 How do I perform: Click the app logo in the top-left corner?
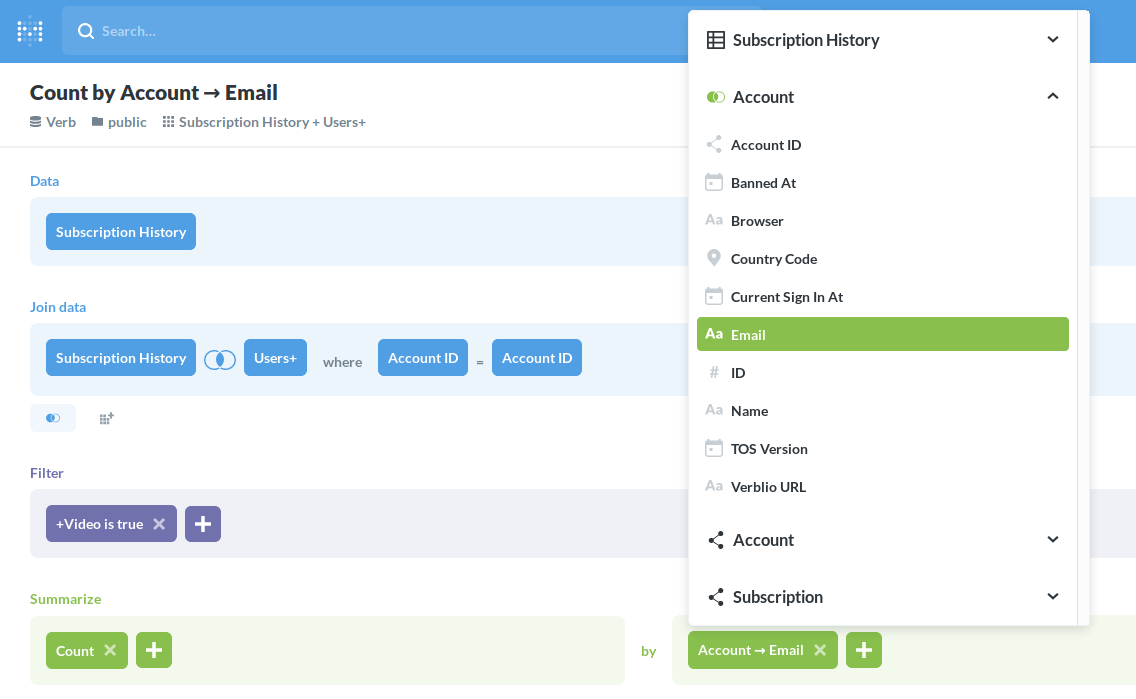pos(29,30)
